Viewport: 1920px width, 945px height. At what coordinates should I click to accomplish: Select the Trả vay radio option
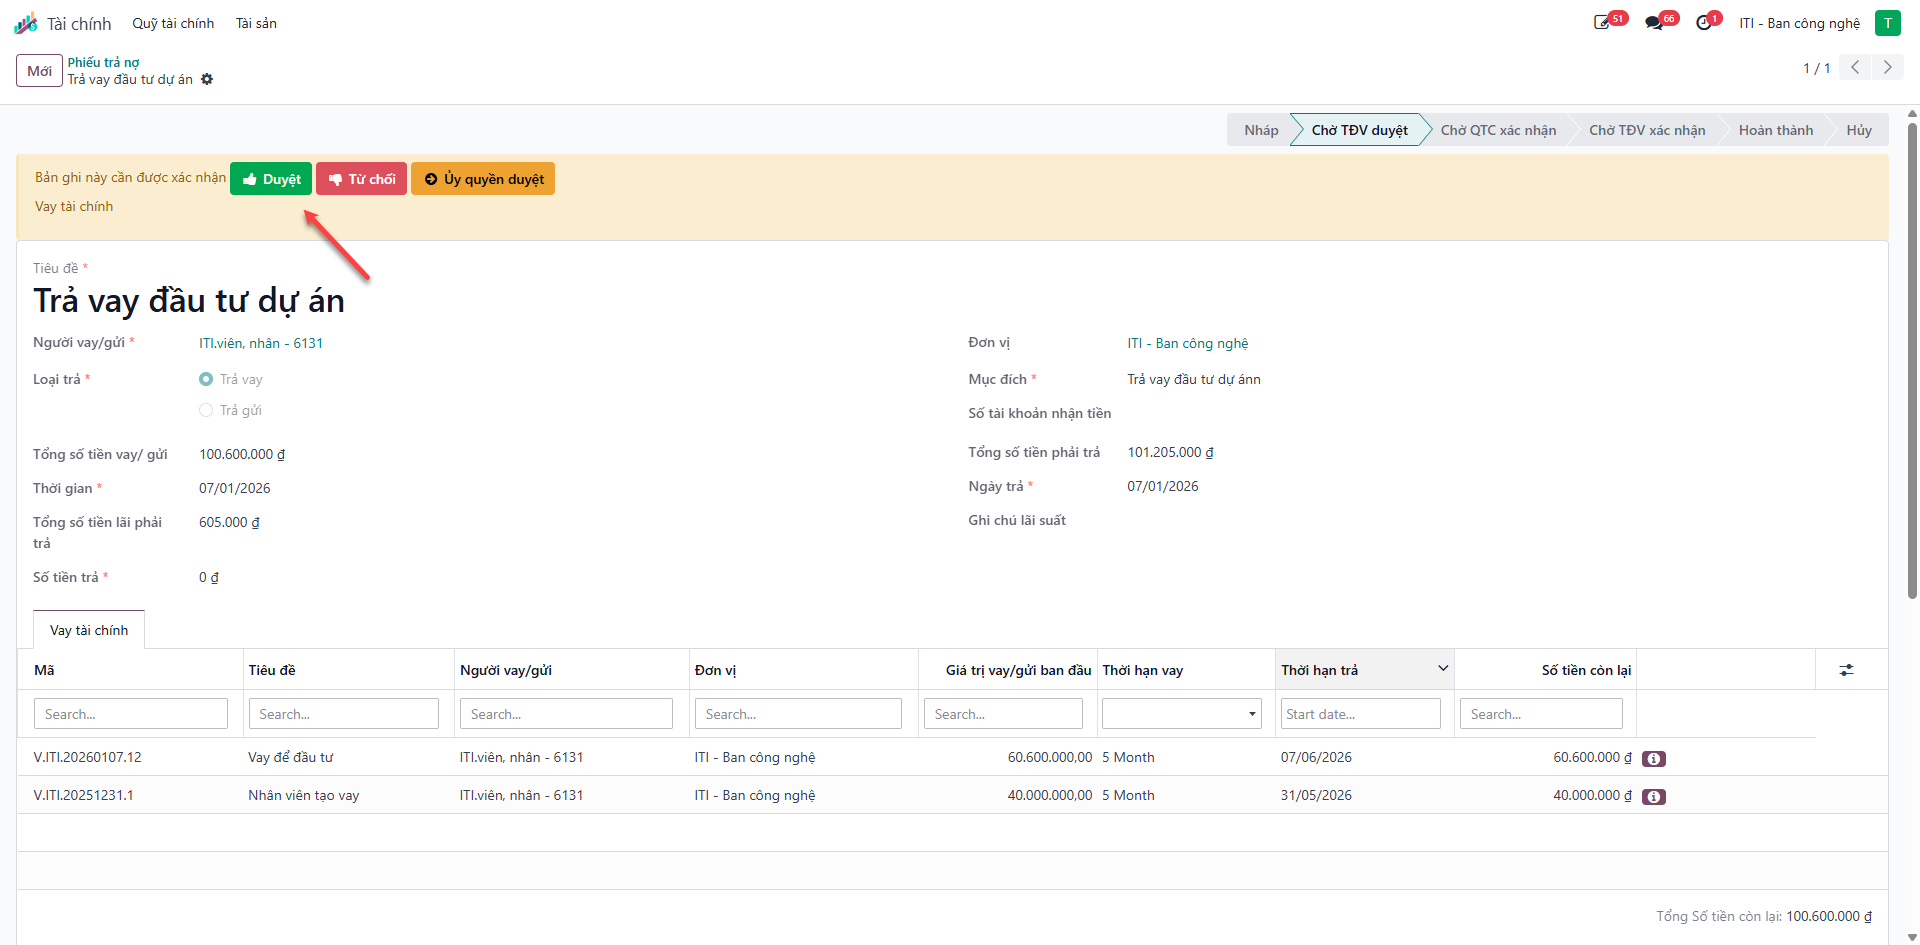206,379
